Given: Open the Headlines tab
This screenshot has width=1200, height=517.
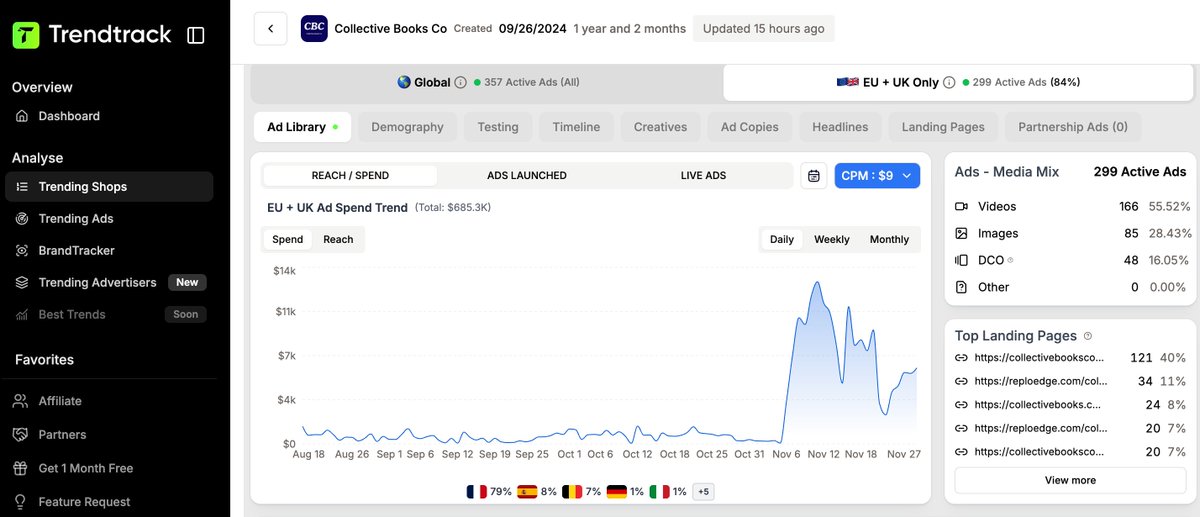Looking at the screenshot, I should [x=840, y=127].
